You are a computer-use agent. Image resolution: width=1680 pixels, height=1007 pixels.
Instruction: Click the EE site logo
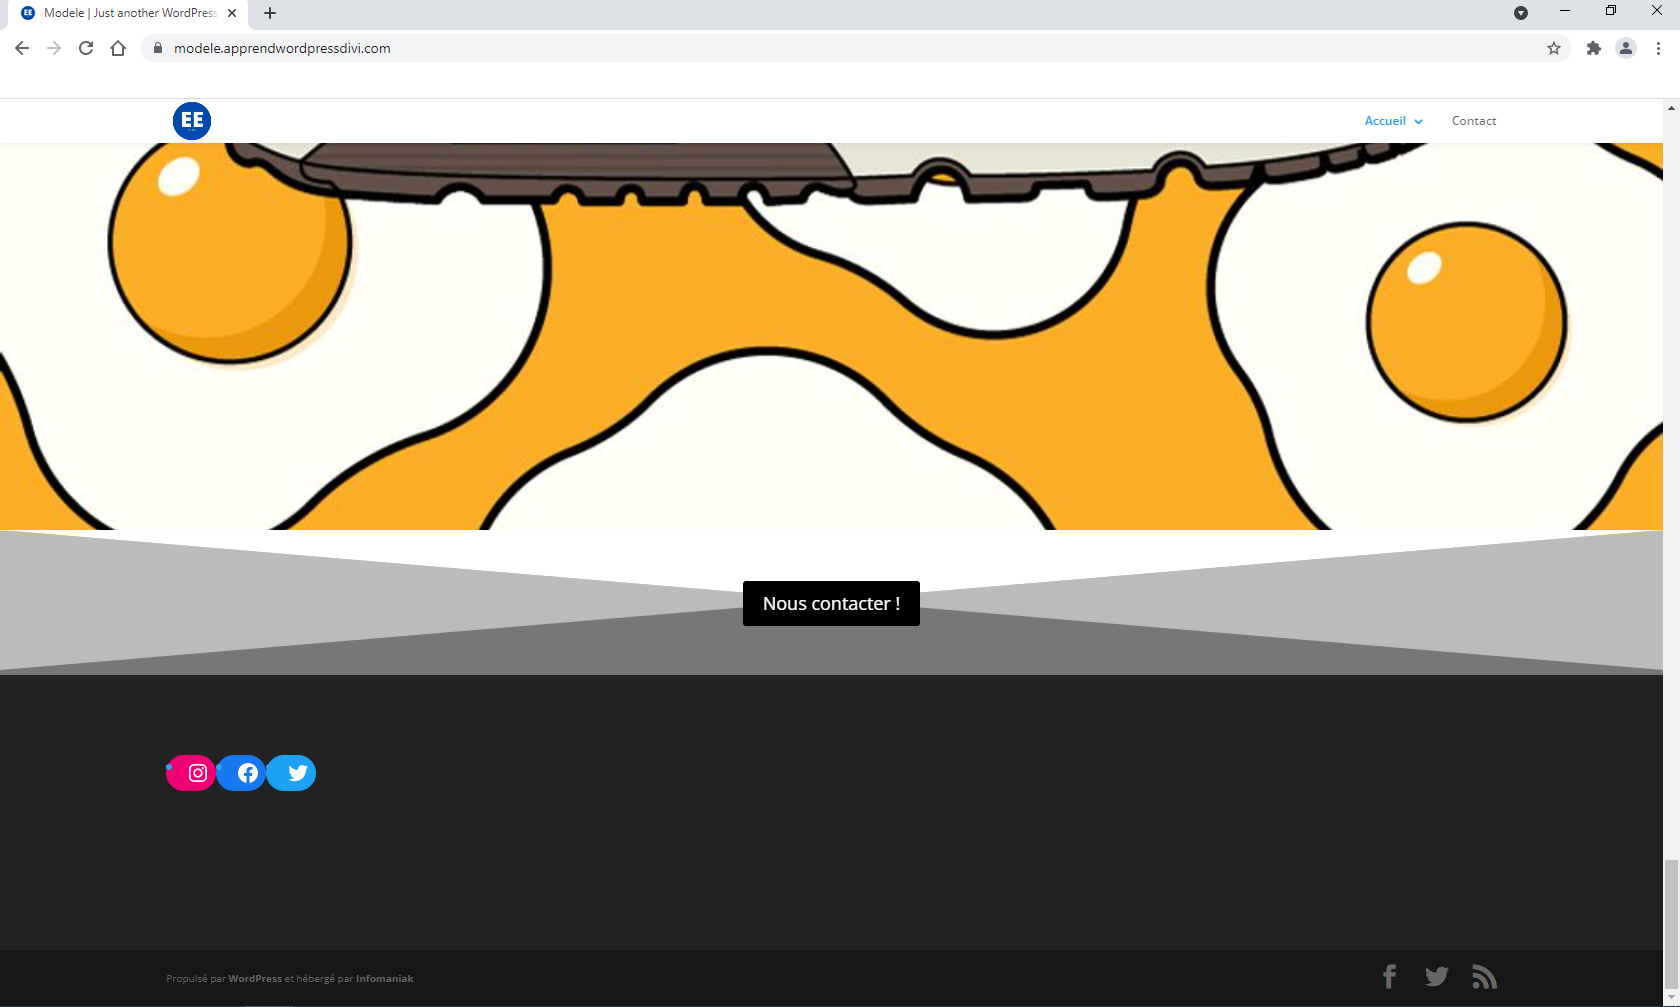coord(192,121)
